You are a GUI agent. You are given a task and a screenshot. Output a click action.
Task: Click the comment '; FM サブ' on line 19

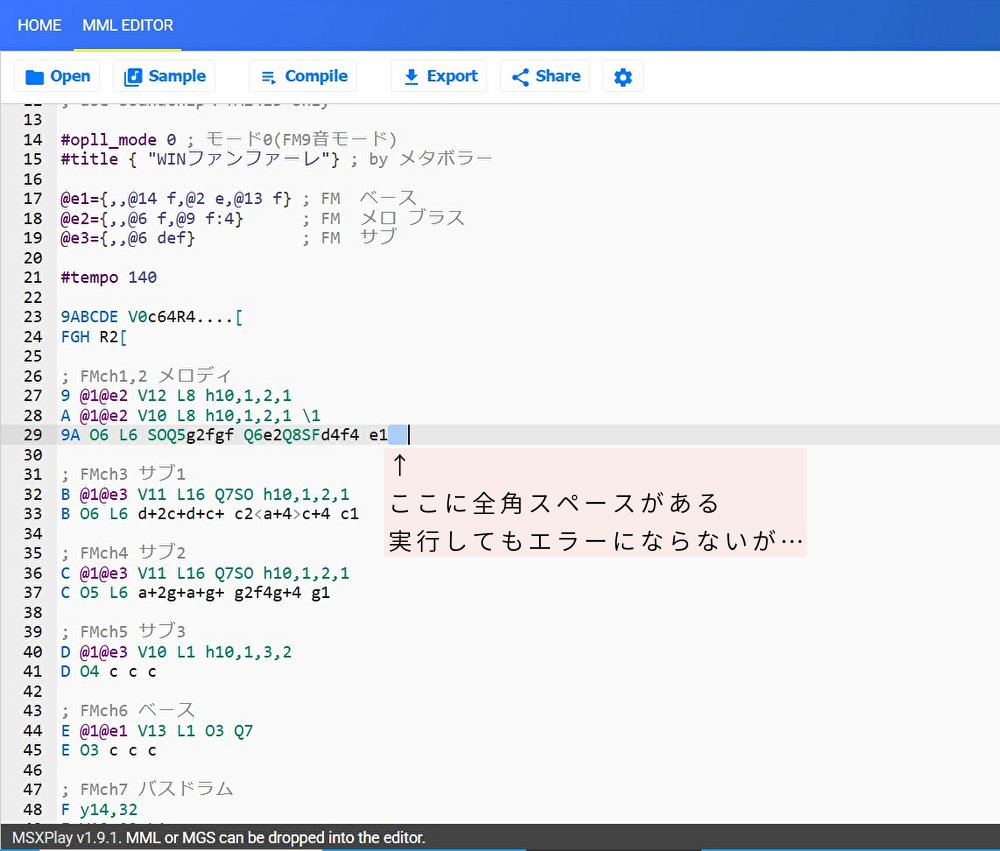(349, 238)
